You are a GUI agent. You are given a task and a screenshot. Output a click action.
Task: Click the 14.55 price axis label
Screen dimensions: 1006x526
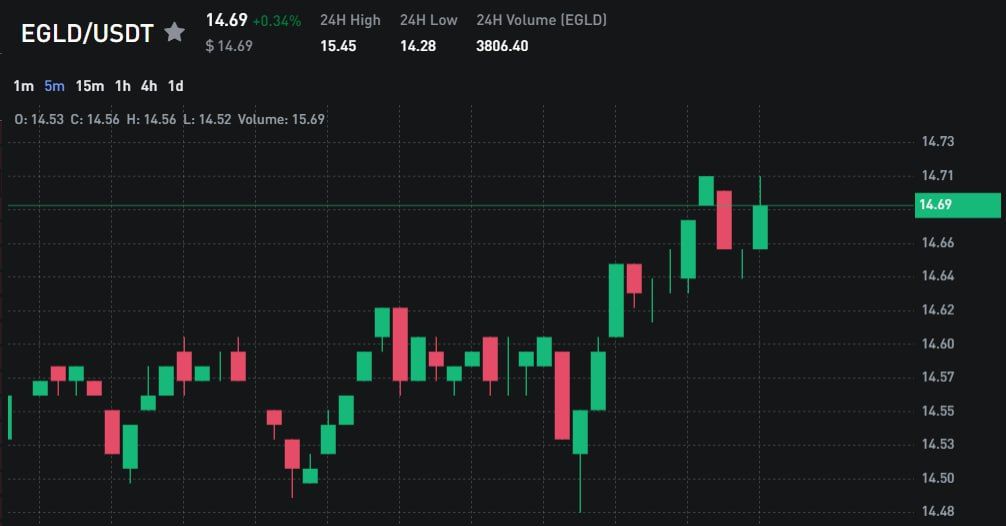pyautogui.click(x=938, y=411)
